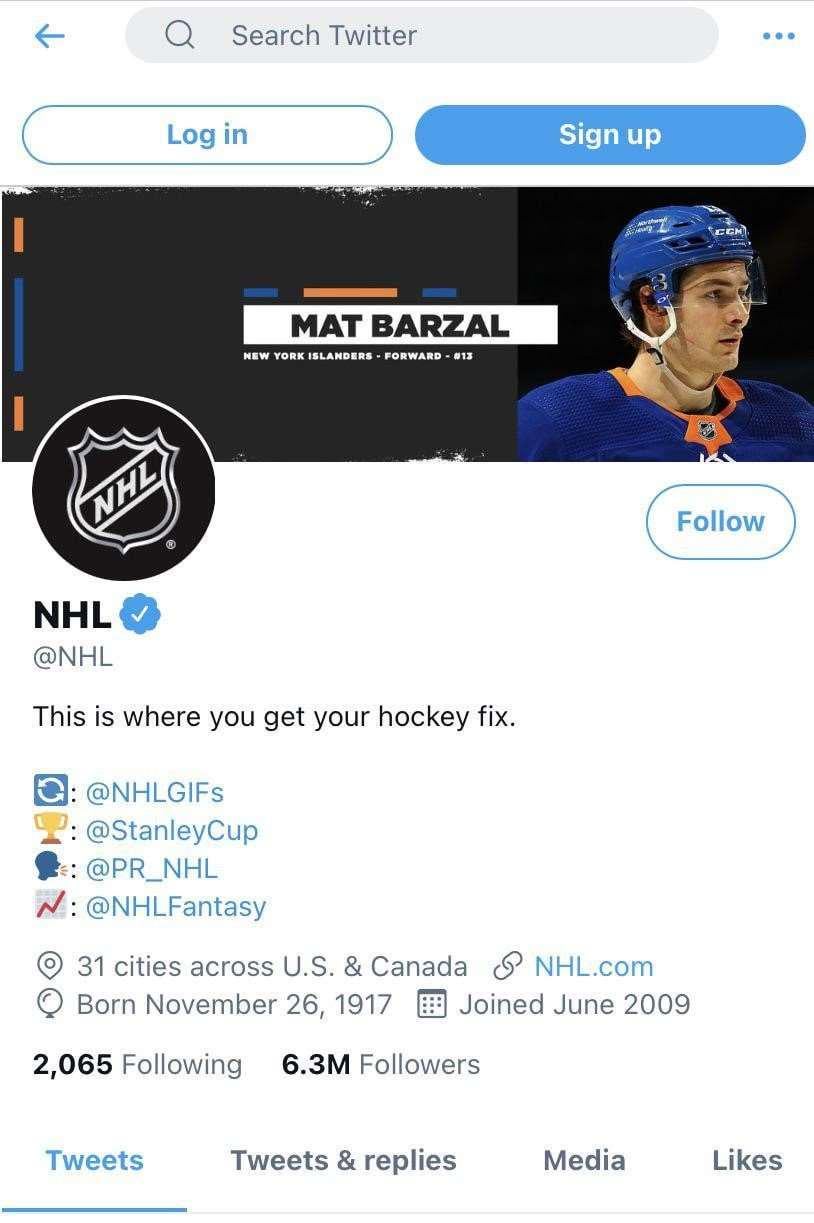The width and height of the screenshot is (814, 1223).
Task: Open the @StanleyCup mention link
Action: coord(171,830)
